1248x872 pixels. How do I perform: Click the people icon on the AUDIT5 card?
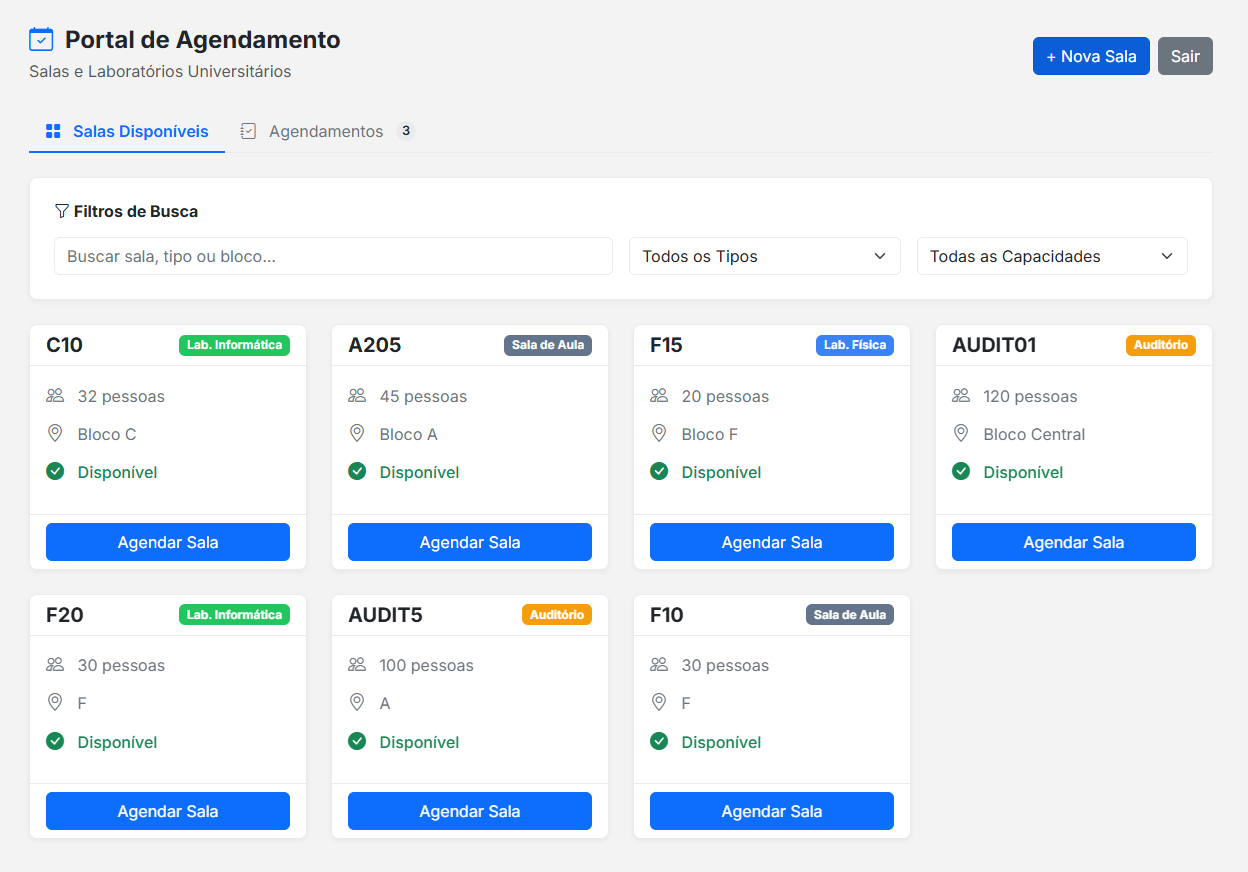tap(357, 665)
